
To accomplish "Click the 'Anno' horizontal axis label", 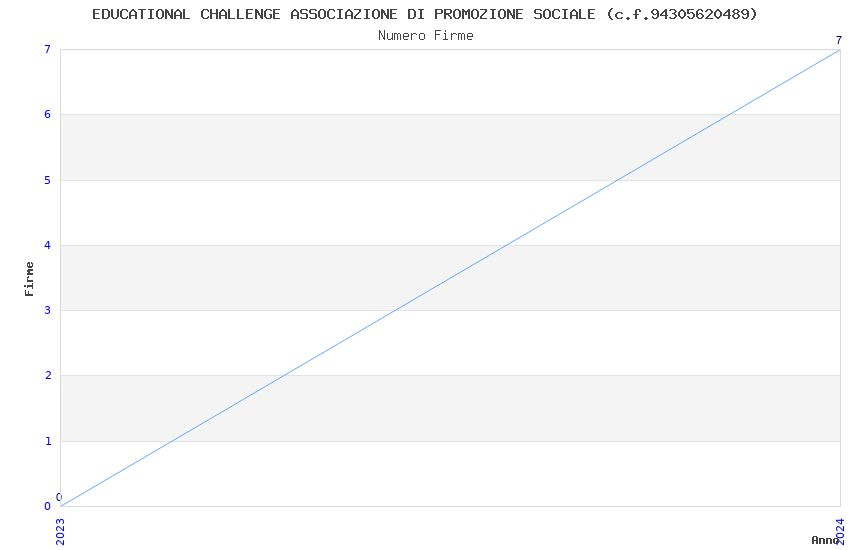I will (825, 540).
